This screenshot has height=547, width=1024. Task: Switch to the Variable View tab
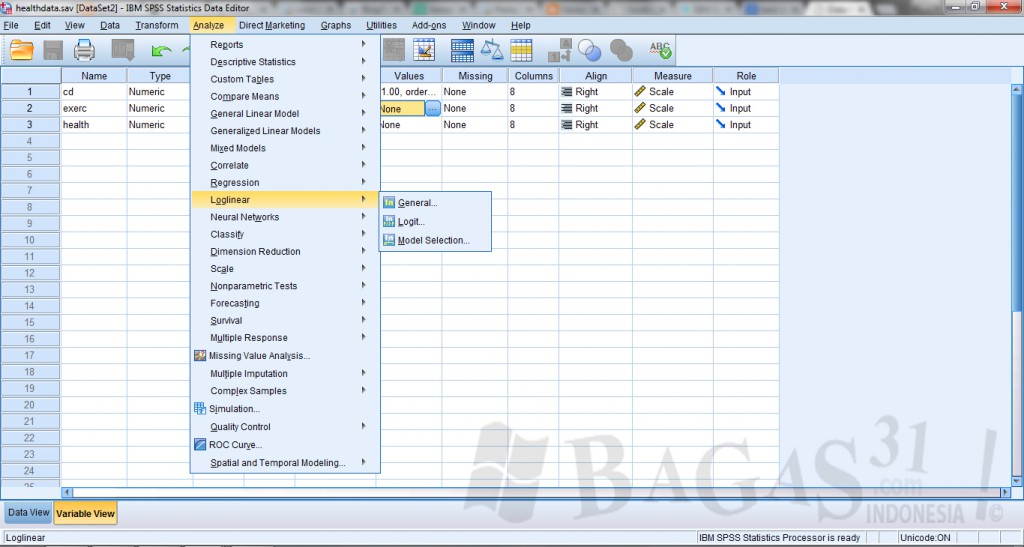(85, 513)
